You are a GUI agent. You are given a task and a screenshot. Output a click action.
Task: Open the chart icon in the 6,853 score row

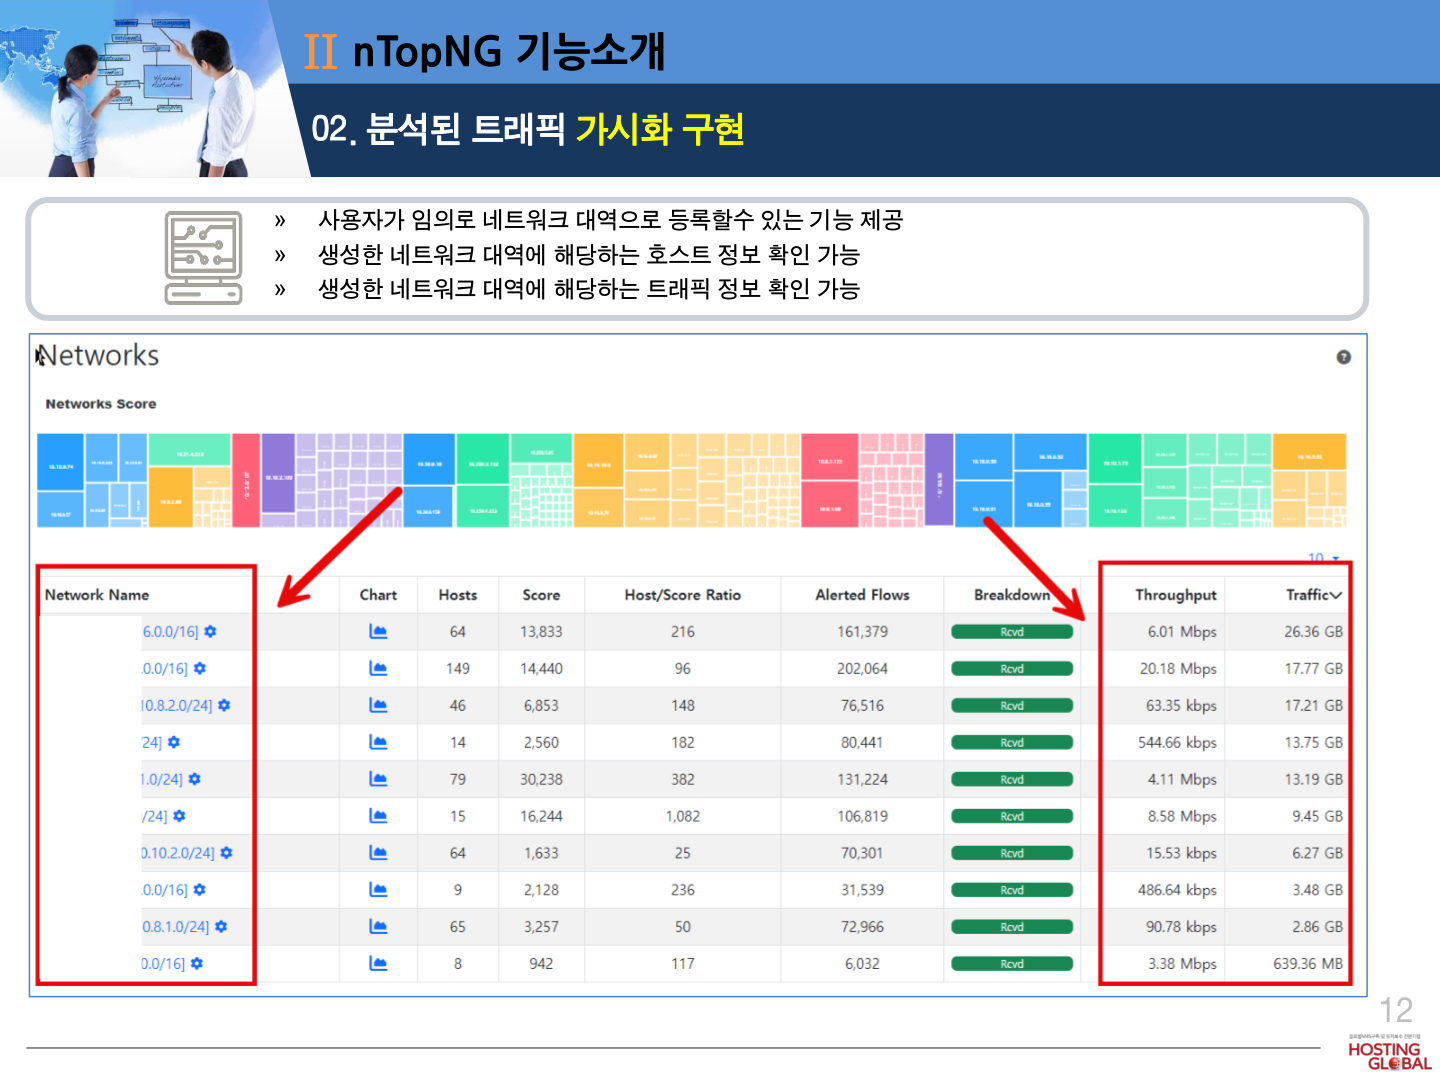[x=378, y=705]
